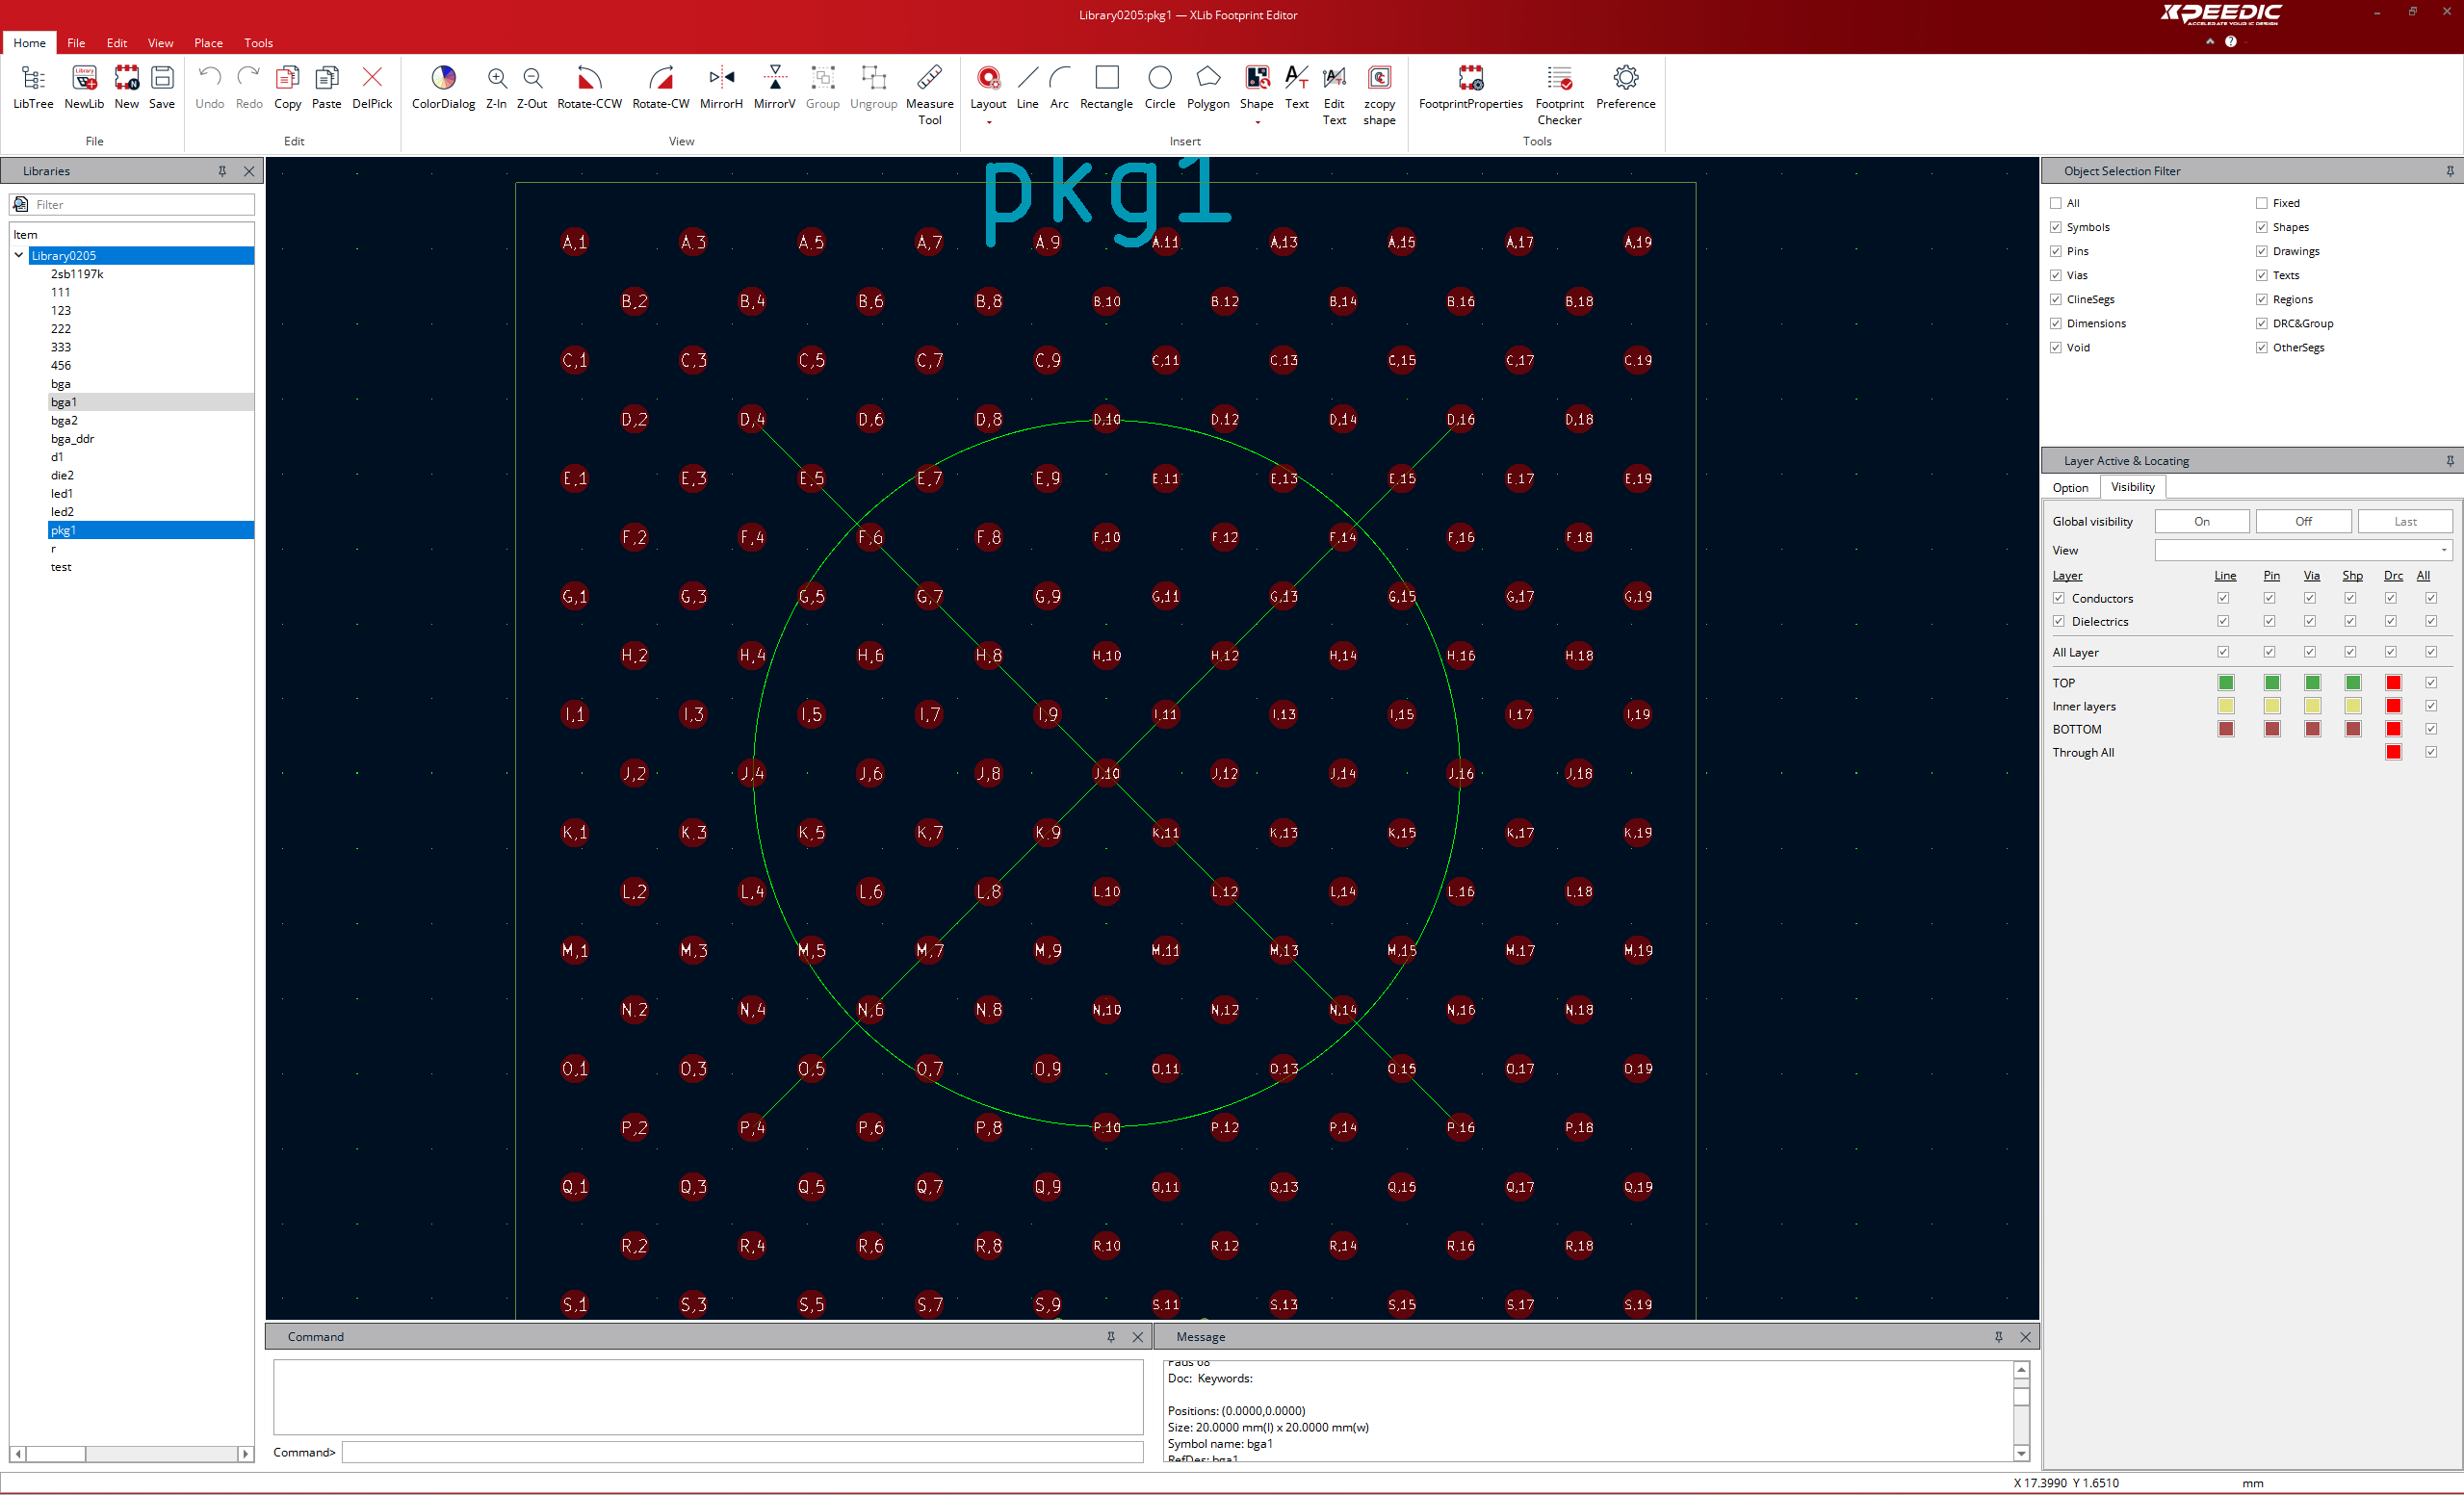Zoom in with Z-In

point(497,87)
